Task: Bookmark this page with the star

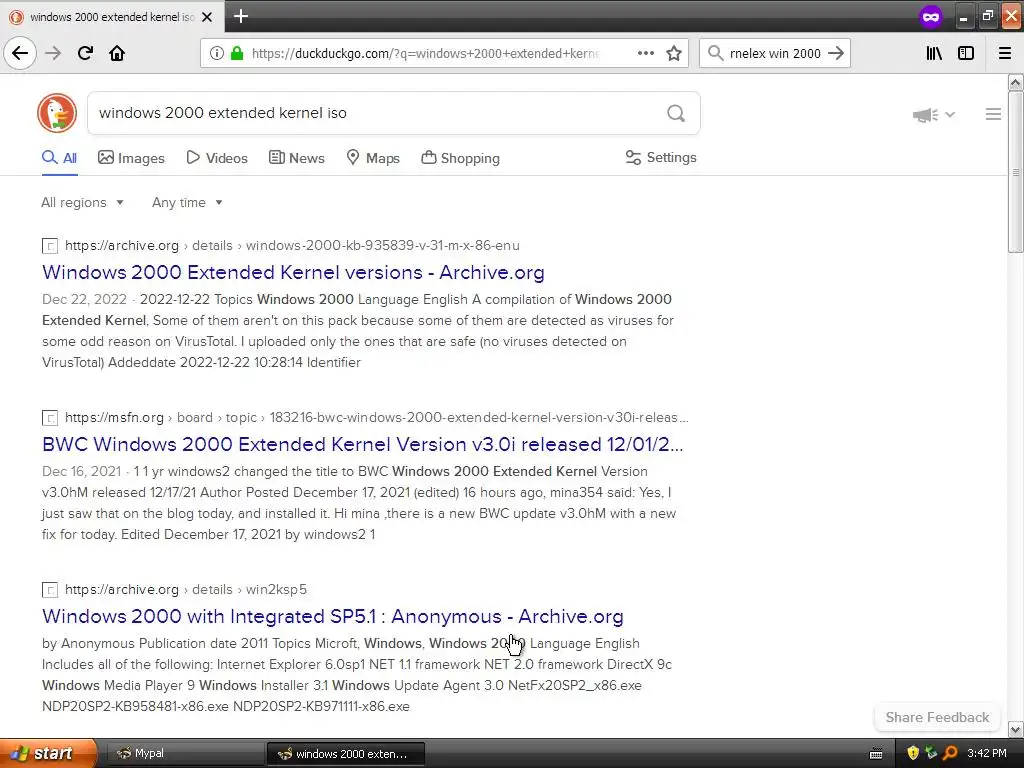Action: (674, 54)
